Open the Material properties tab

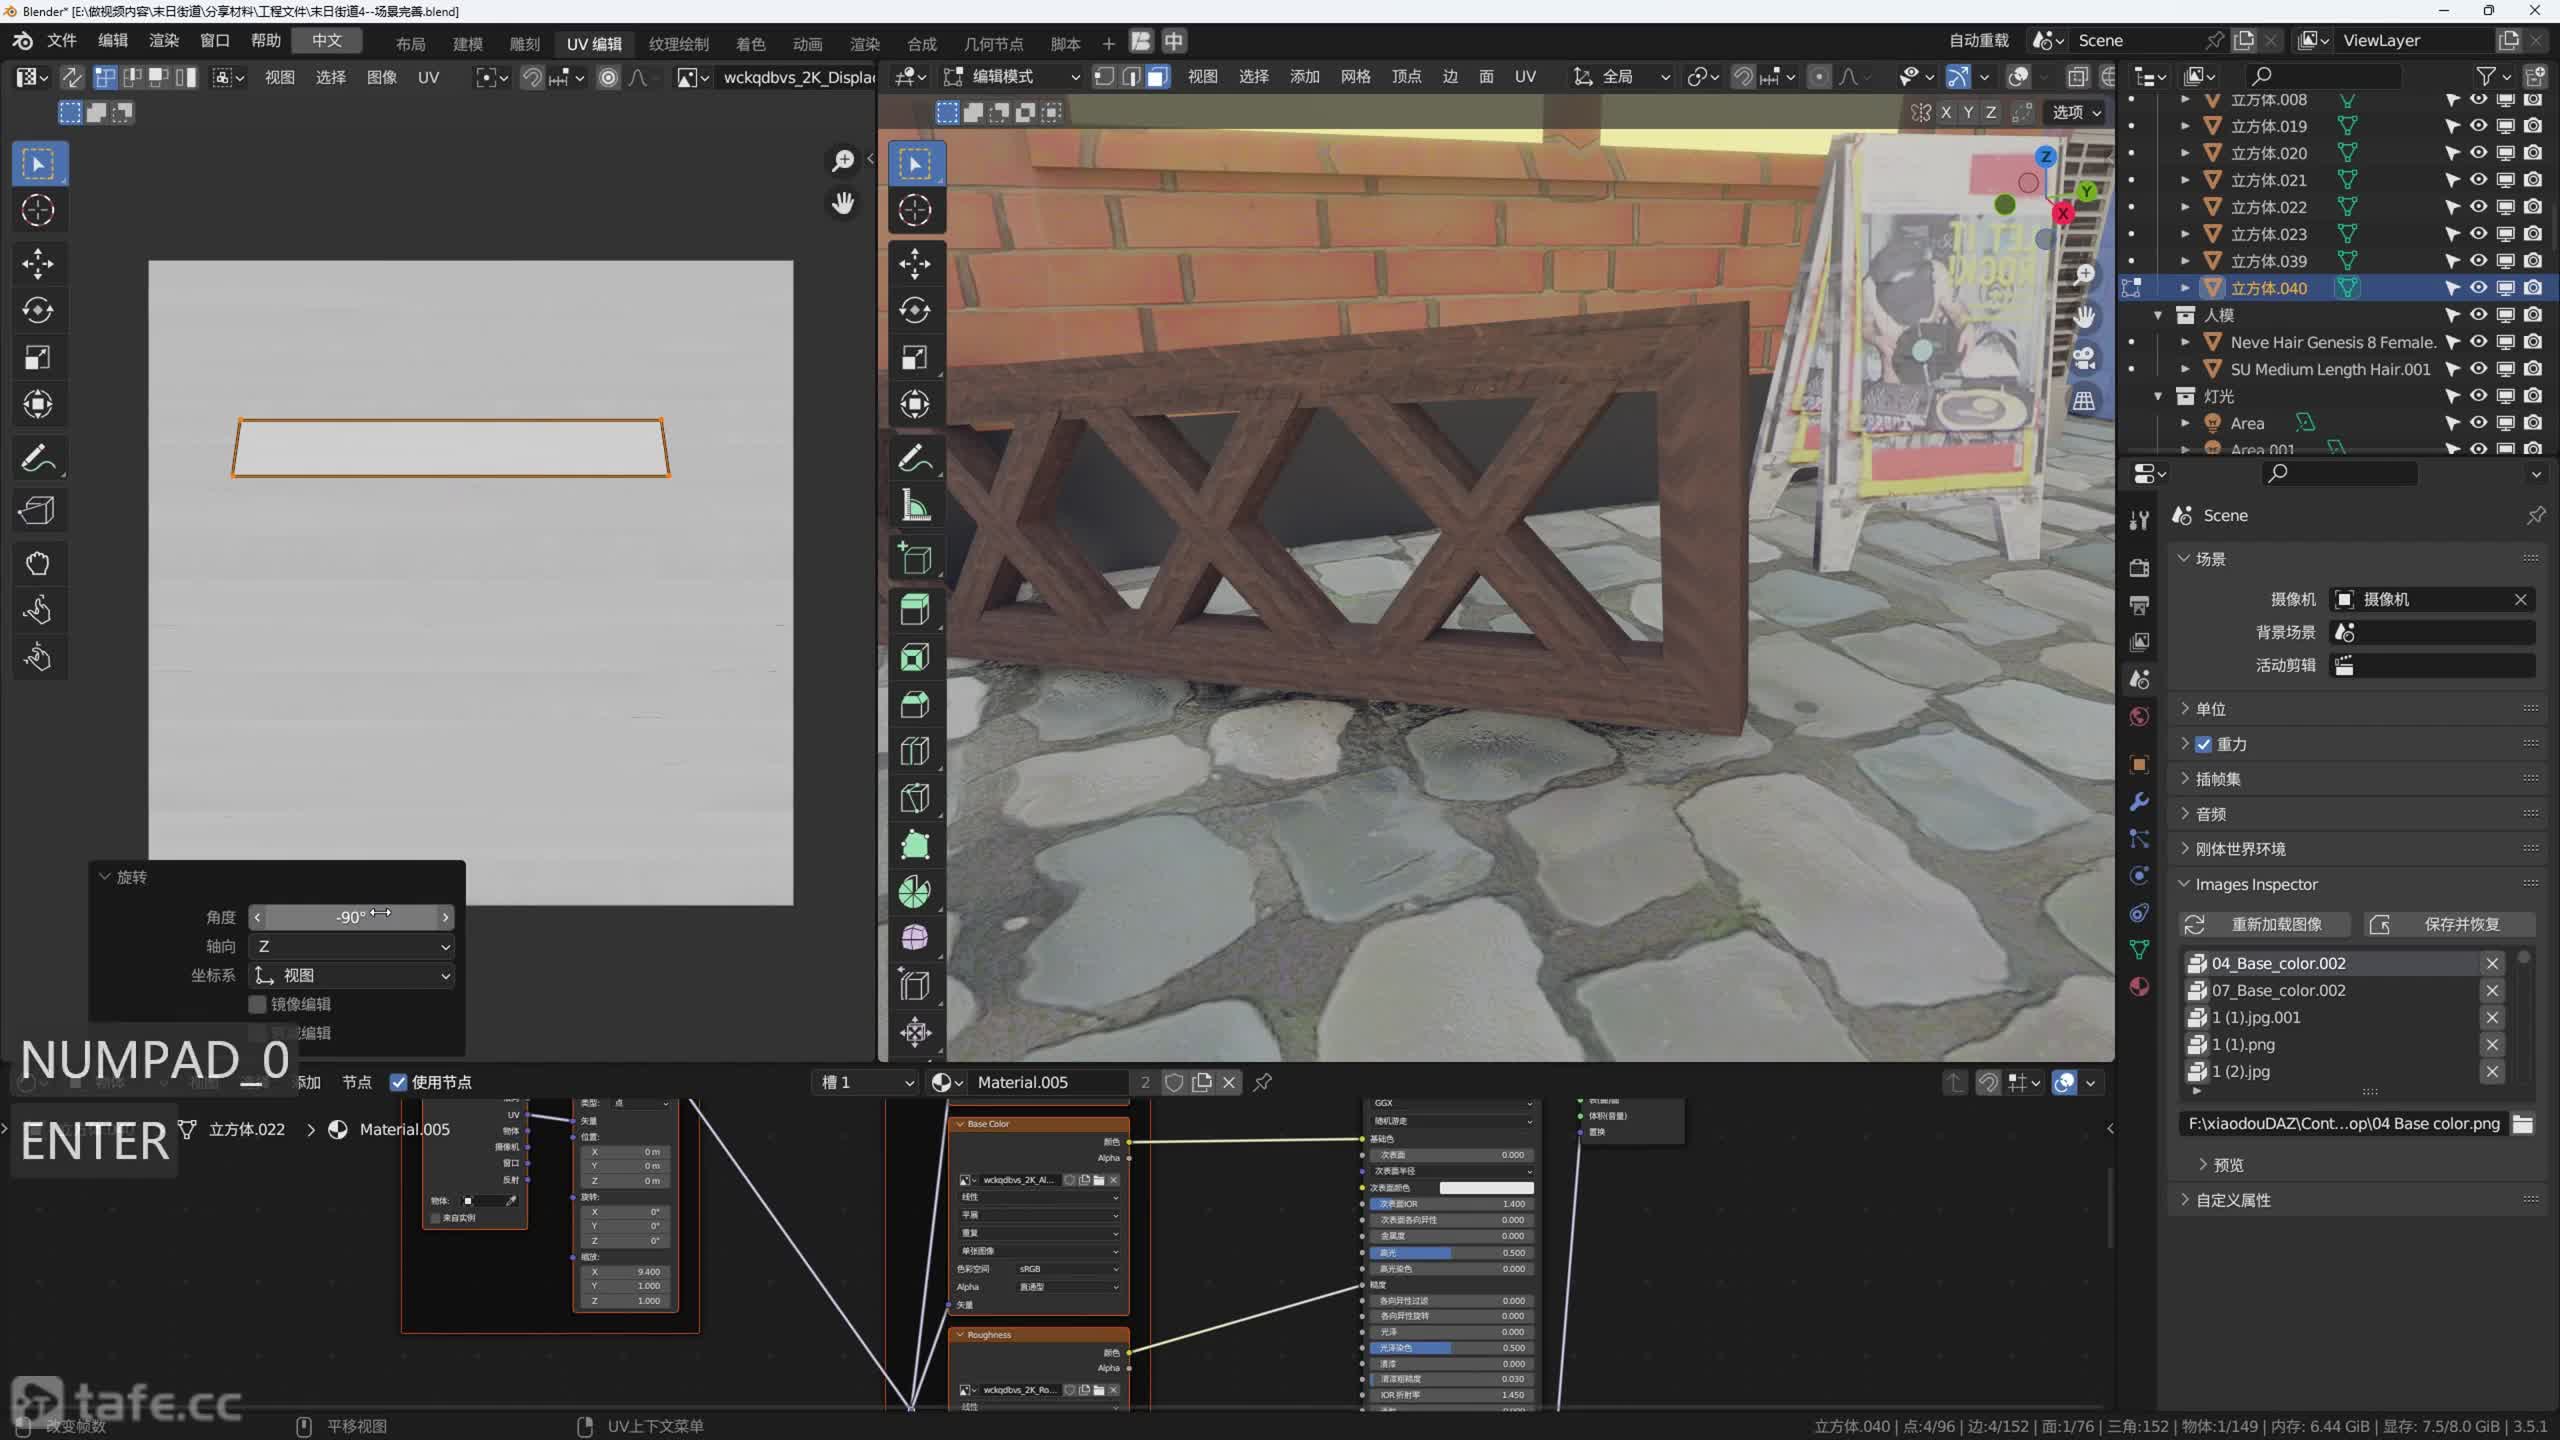[x=2139, y=987]
